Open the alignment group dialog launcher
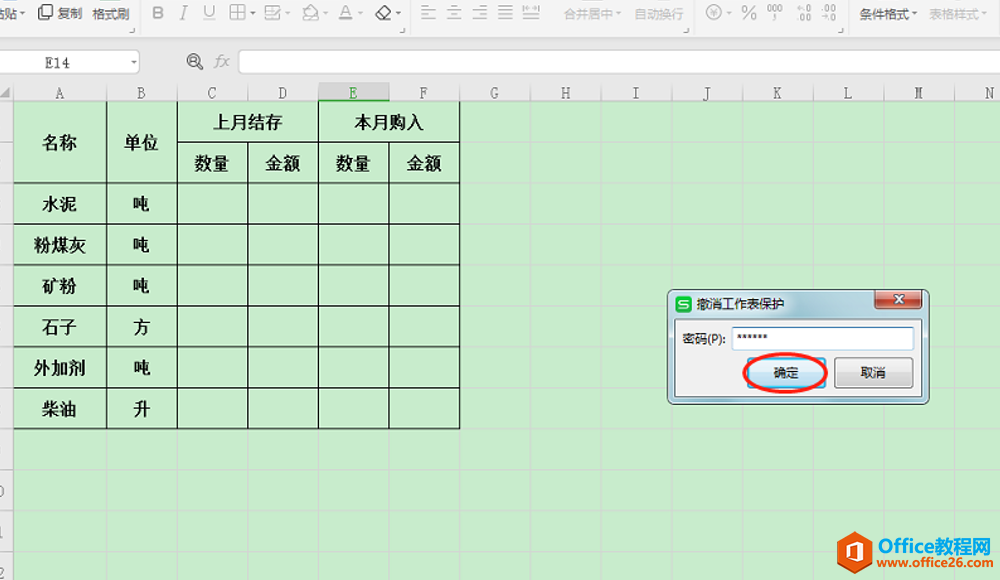 (687, 30)
